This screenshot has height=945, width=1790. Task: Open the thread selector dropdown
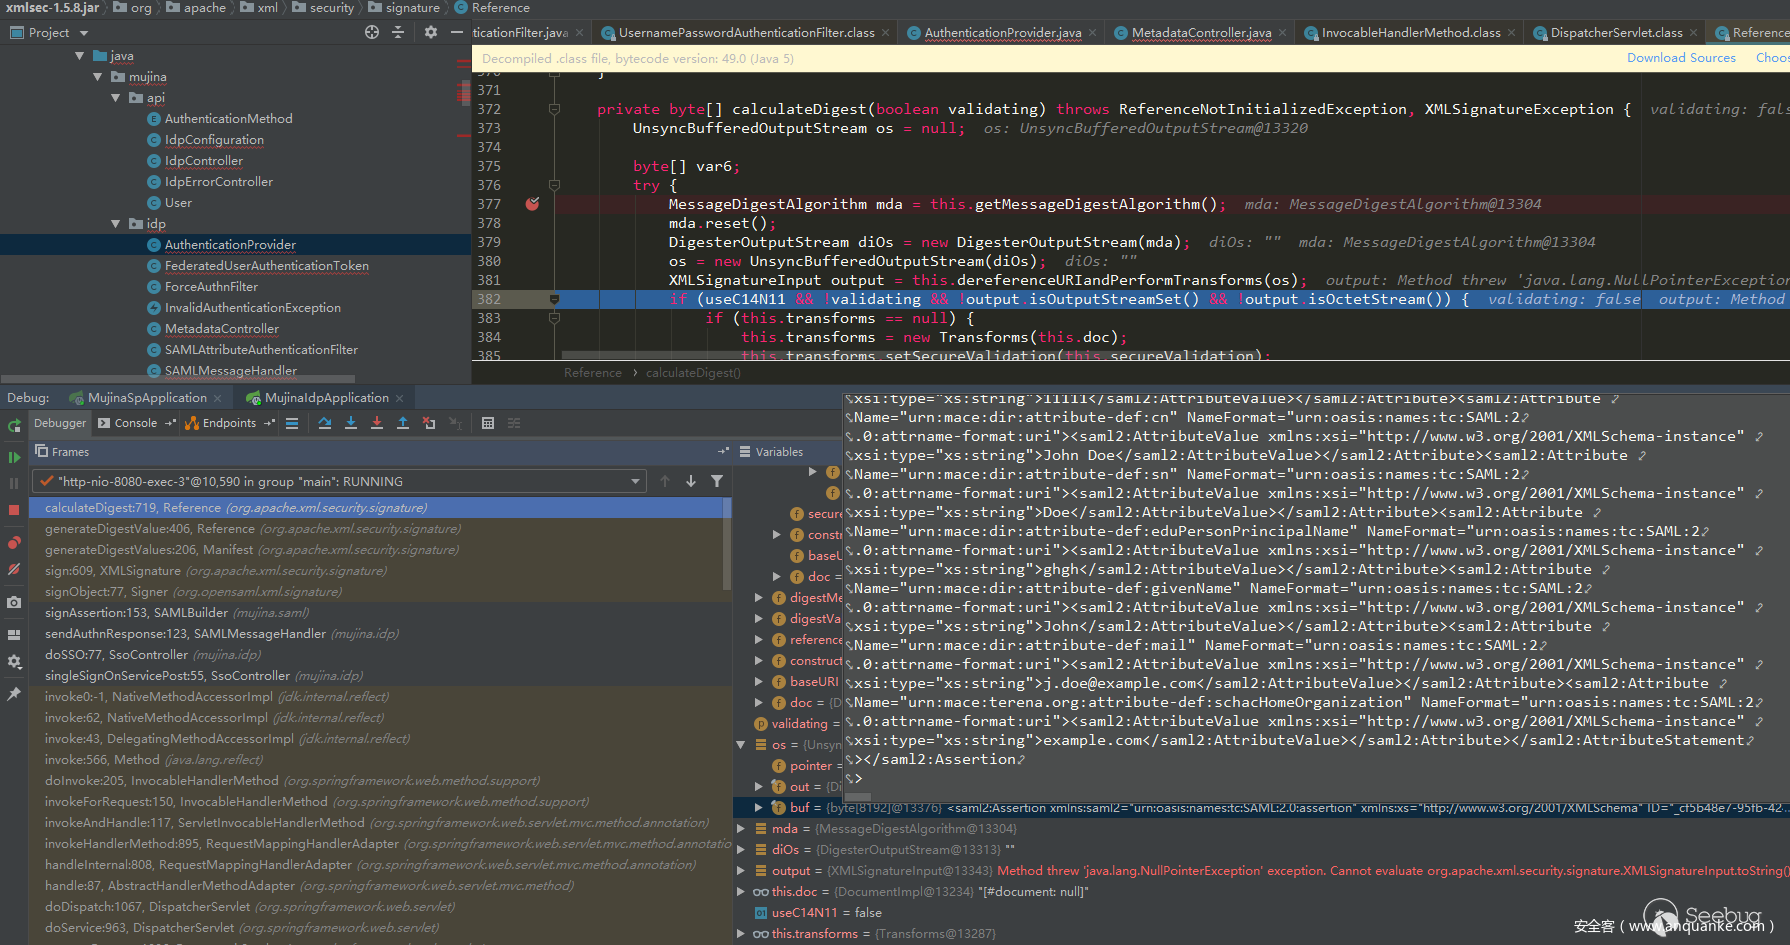635,481
